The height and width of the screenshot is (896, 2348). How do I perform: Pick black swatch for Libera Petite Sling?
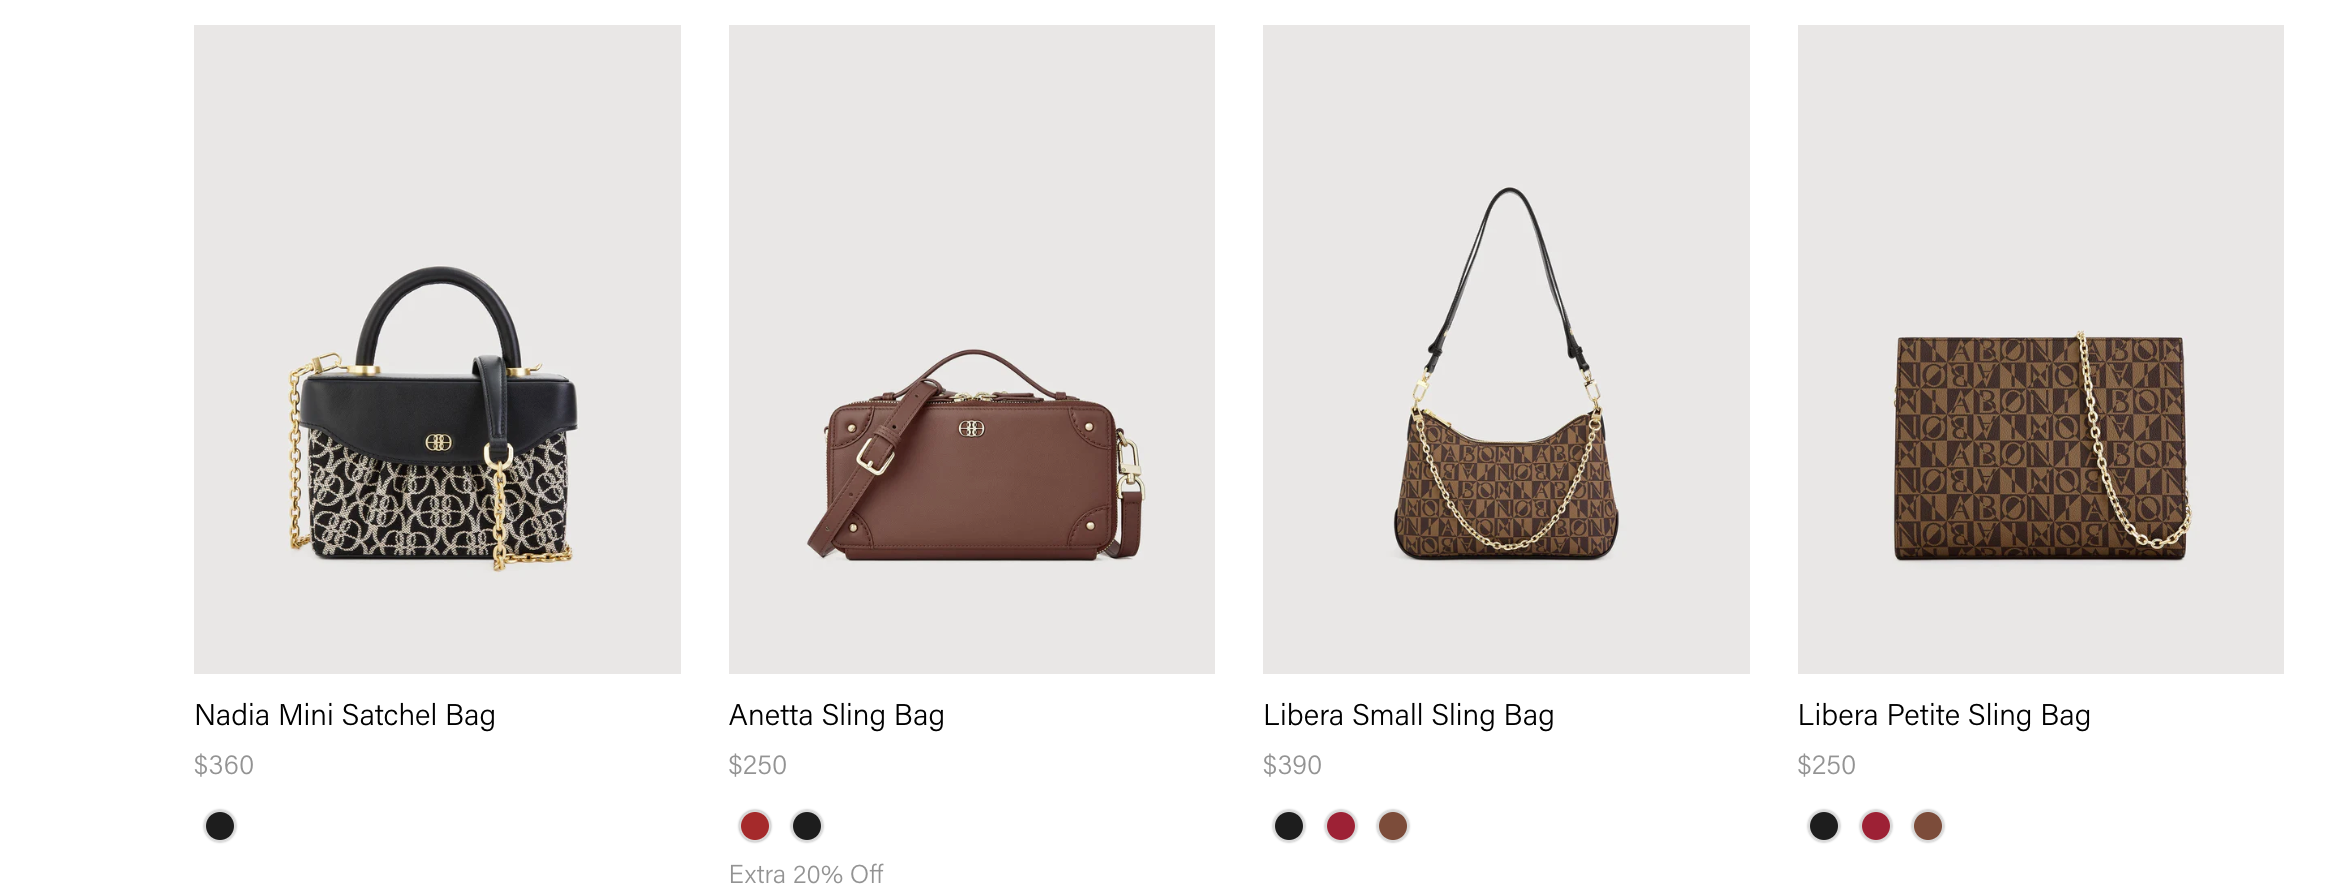pos(1824,826)
